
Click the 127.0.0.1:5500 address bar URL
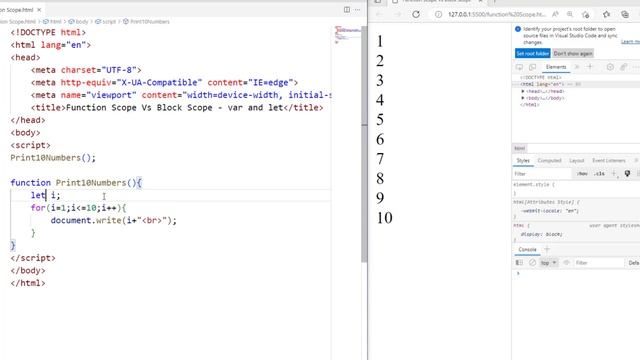(x=497, y=14)
